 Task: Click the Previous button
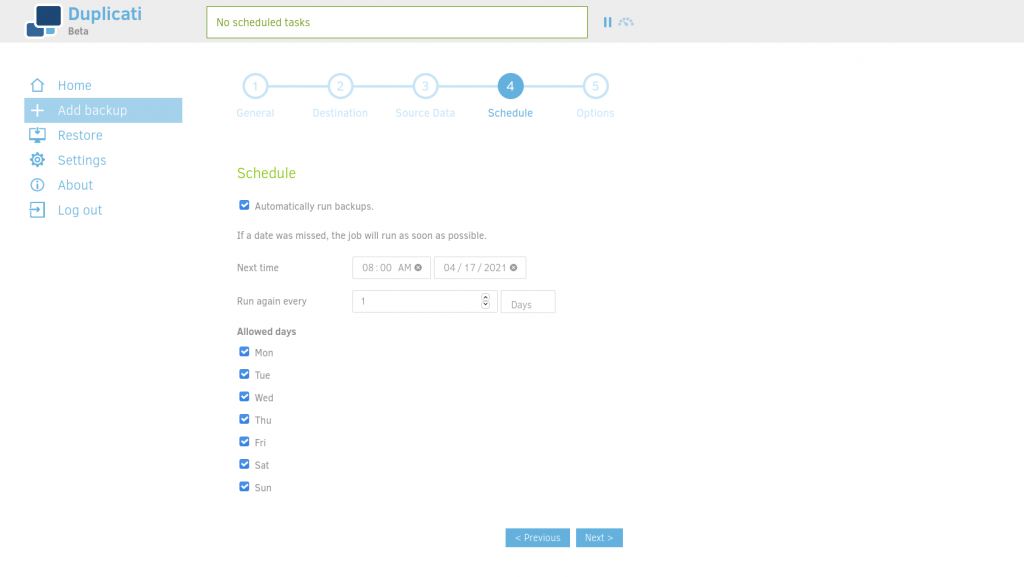(x=537, y=538)
